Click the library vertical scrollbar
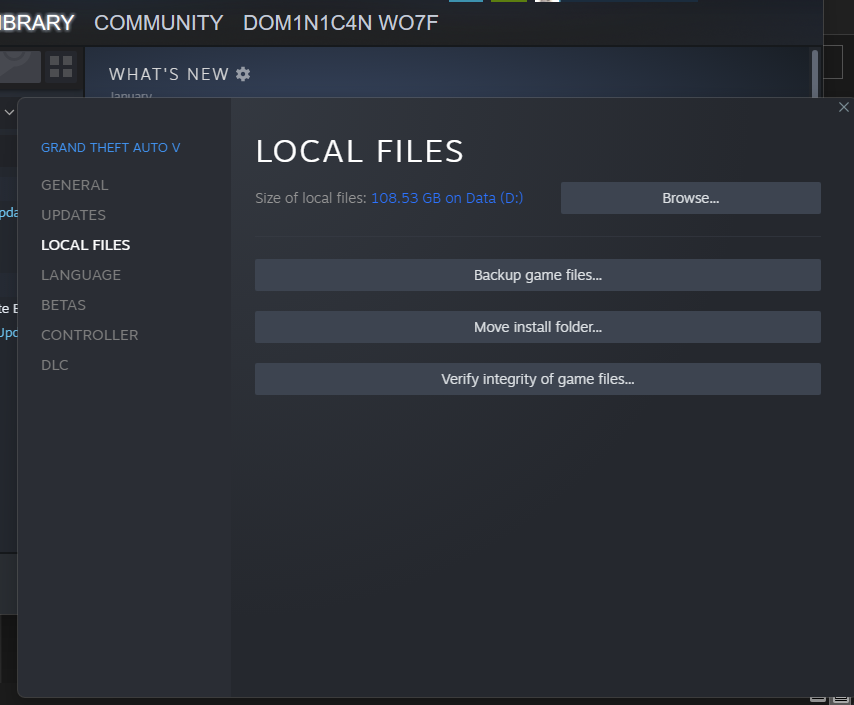The height and width of the screenshot is (705, 854). pyautogui.click(x=815, y=74)
